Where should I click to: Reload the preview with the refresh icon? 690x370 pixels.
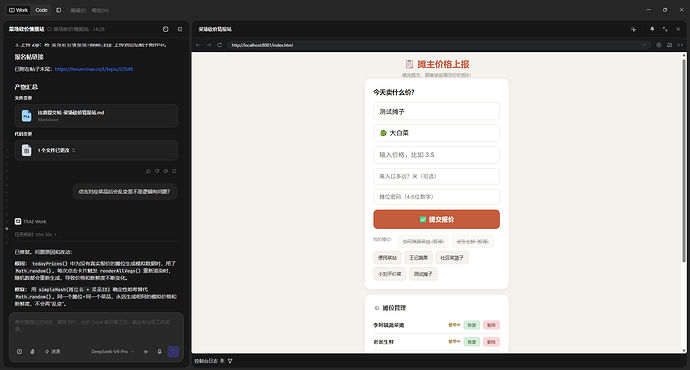pos(220,45)
